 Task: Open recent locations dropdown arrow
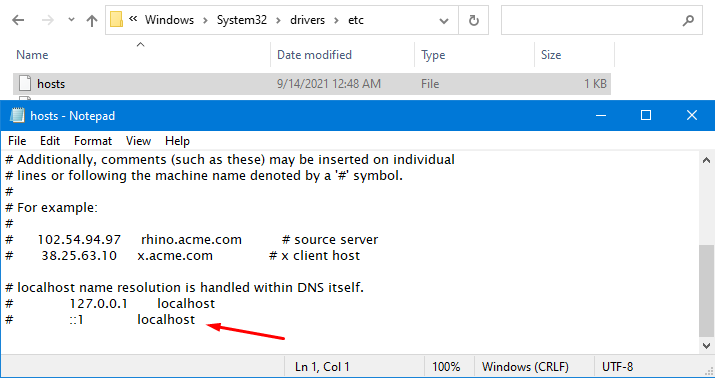point(71,20)
